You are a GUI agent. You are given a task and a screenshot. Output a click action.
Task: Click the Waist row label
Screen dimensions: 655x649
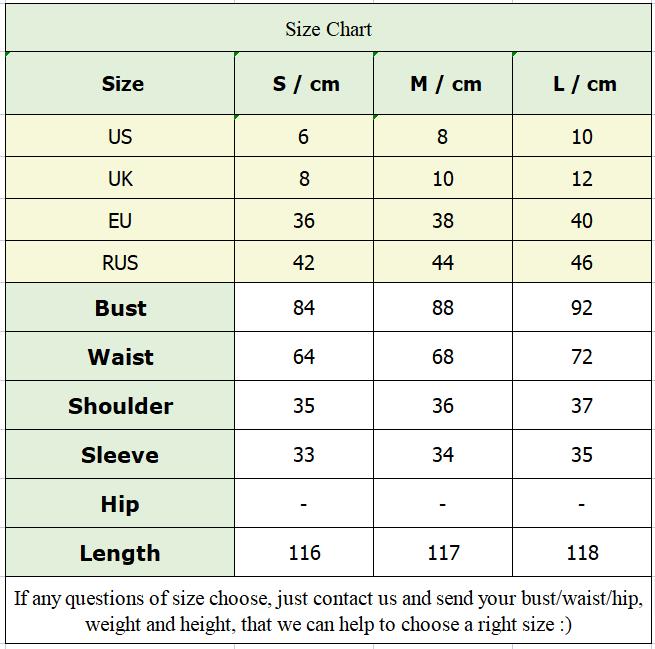(x=120, y=357)
